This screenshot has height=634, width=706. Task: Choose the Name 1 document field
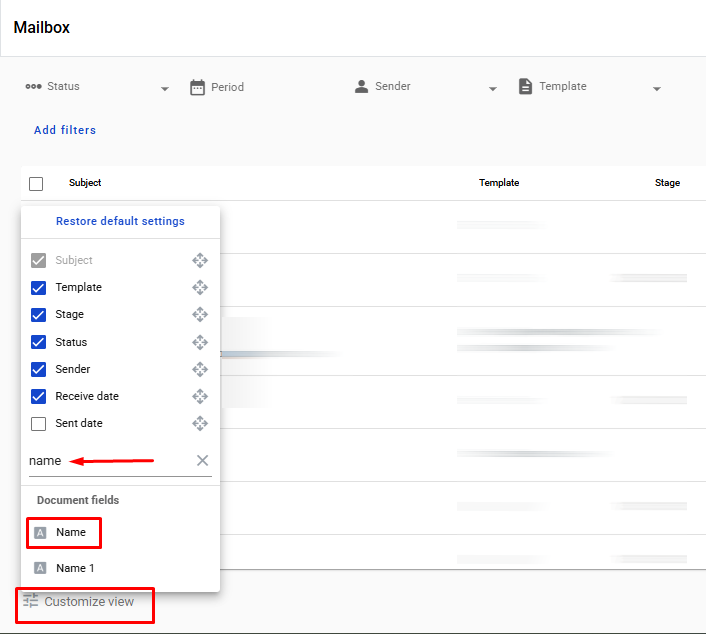click(x=74, y=568)
